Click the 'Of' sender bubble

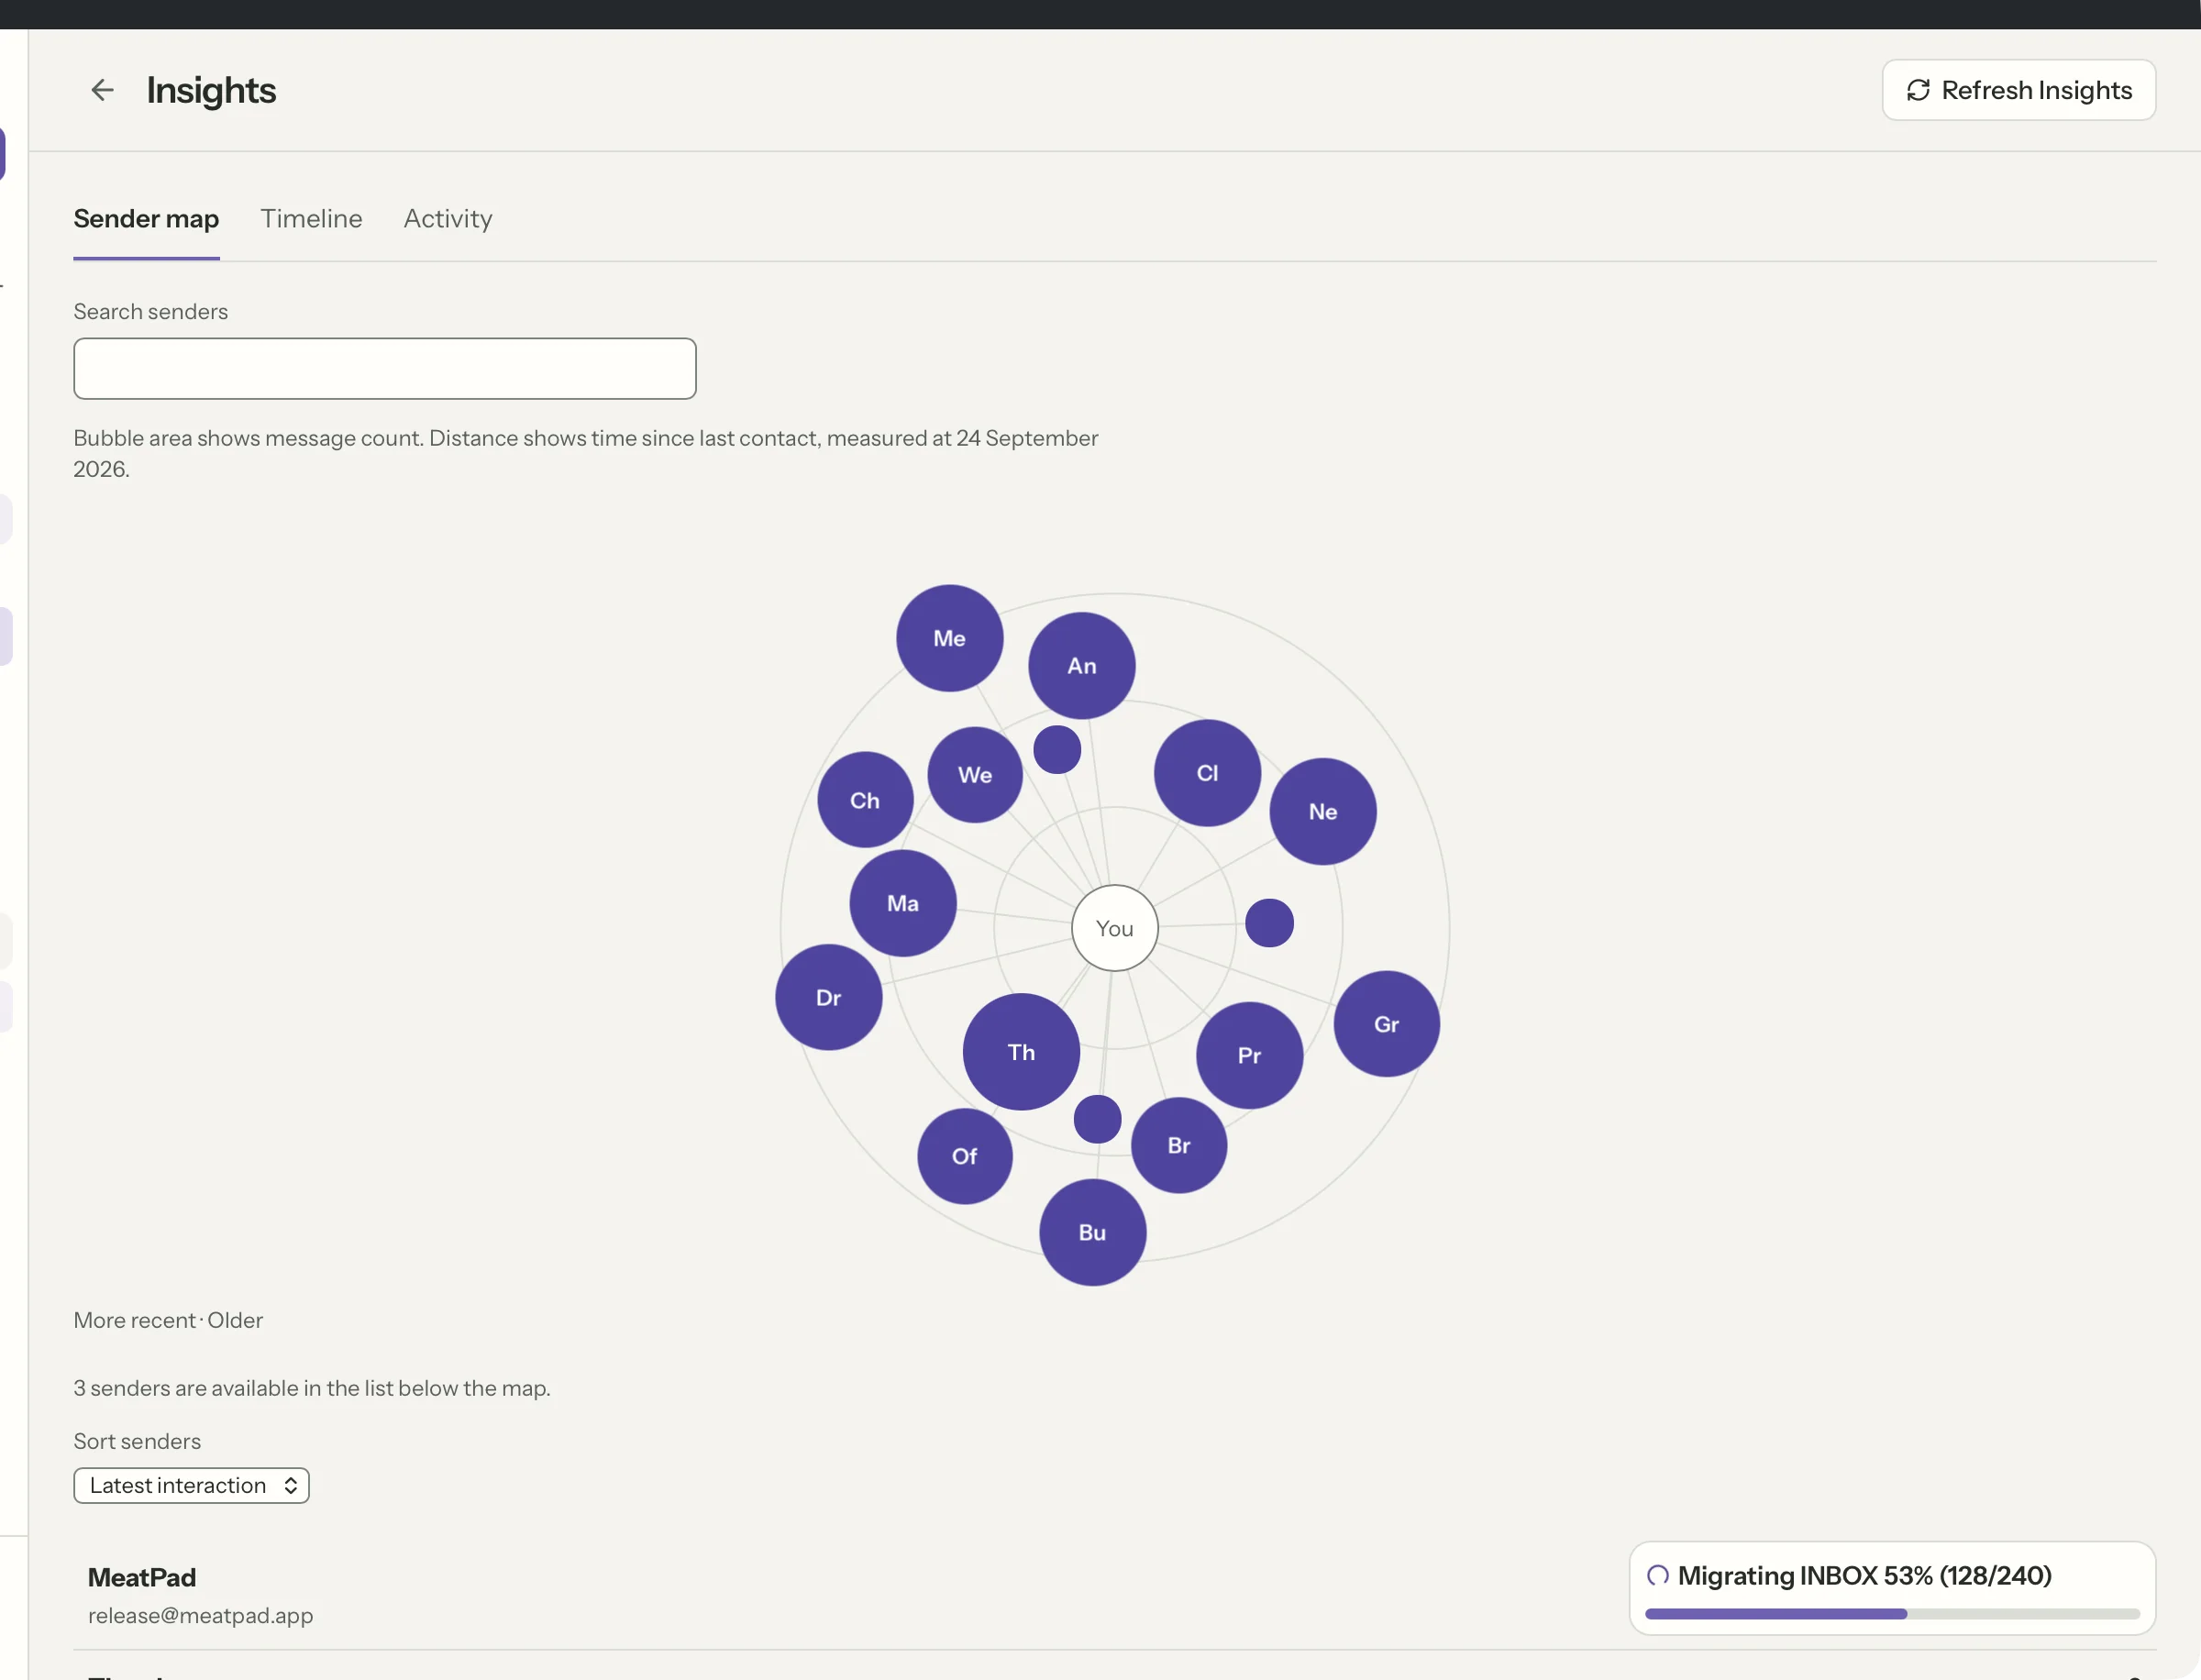tap(964, 1156)
